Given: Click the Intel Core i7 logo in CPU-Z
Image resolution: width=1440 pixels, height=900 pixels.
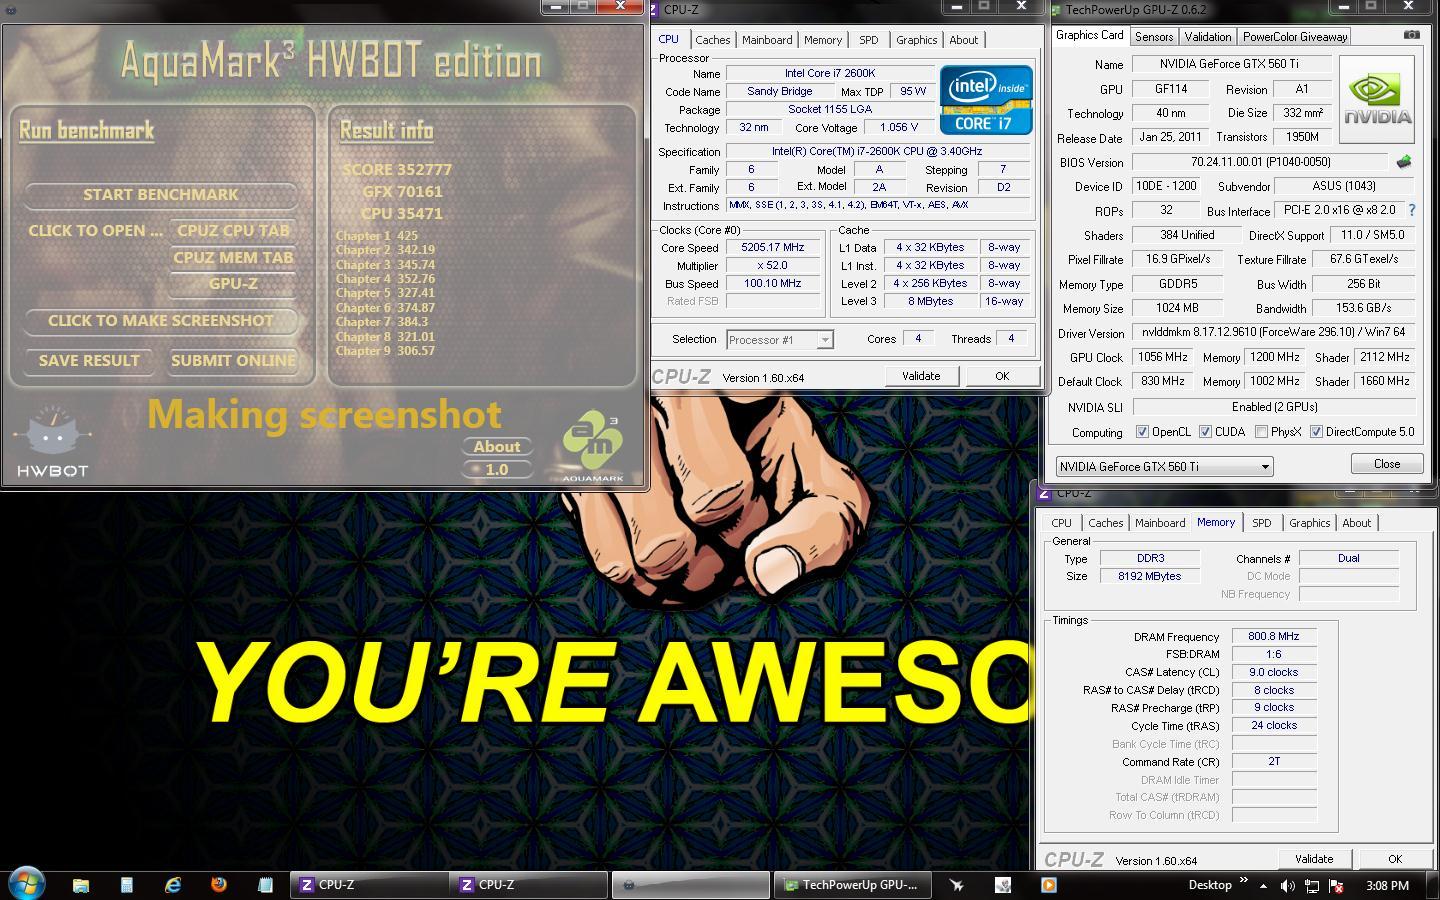Looking at the screenshot, I should pyautogui.click(x=986, y=99).
